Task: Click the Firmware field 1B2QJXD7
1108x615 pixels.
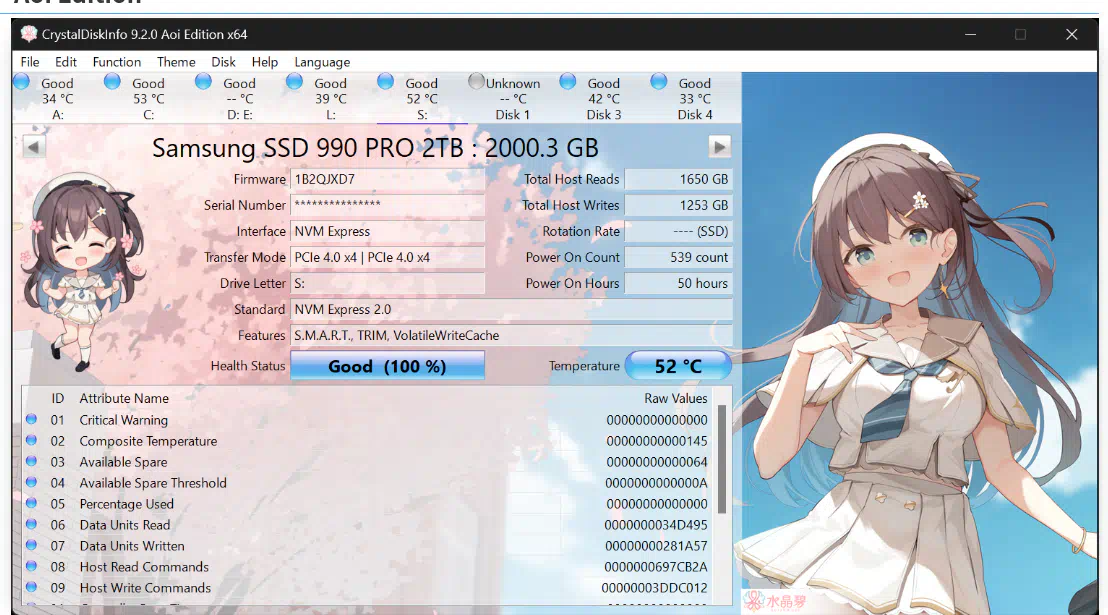Action: point(387,180)
